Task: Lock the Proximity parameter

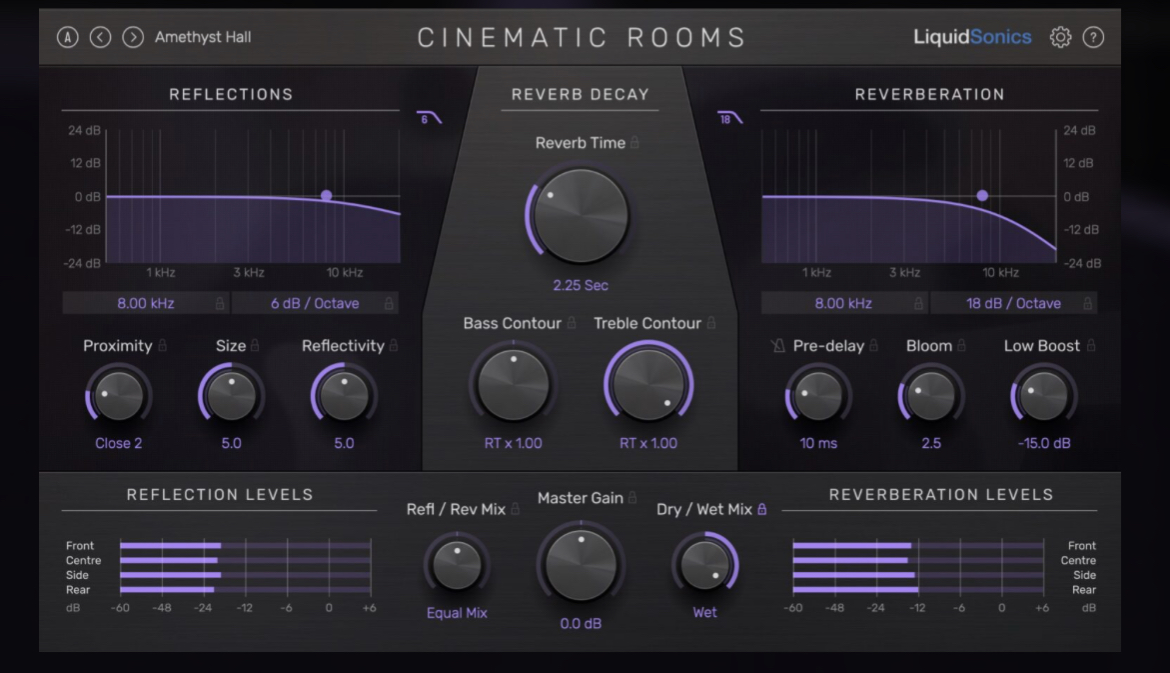Action: (163, 345)
